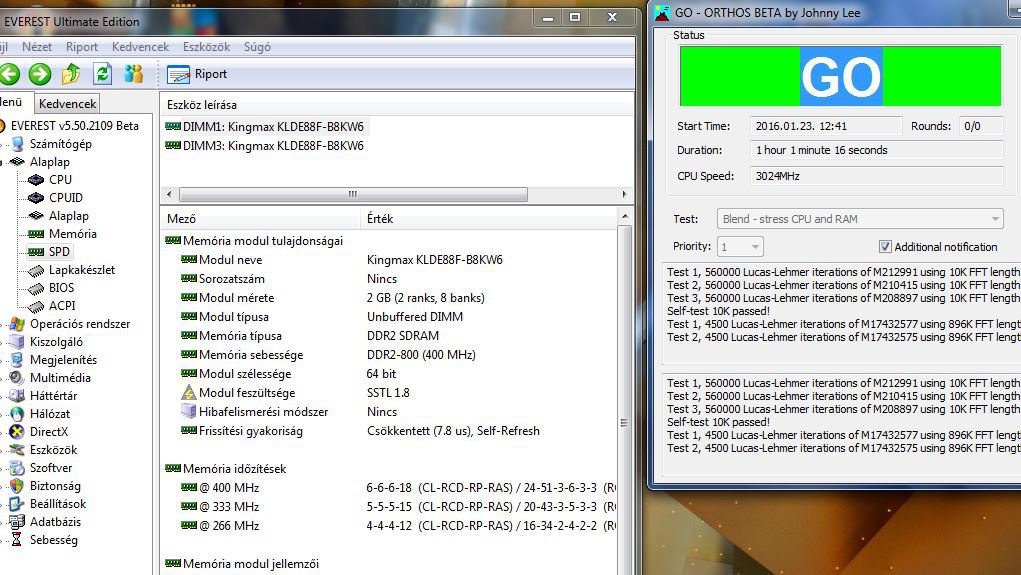Viewport: 1021px width, 575px height.
Task: Click the Kiszolgáló server icon
Action: tap(18, 342)
